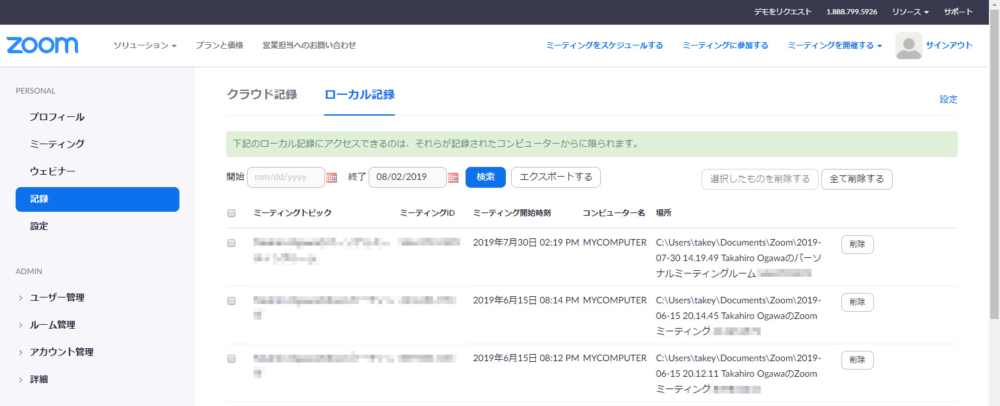Click the 検索 button

pyautogui.click(x=485, y=177)
